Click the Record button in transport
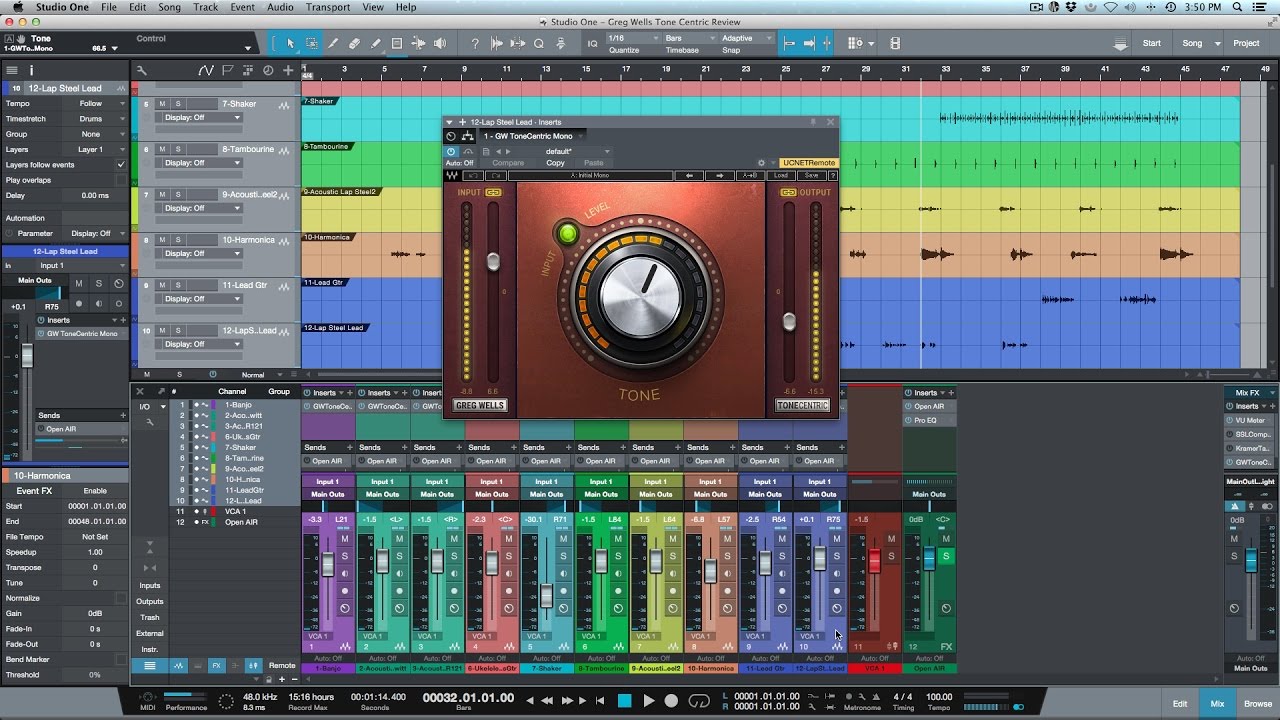Screen dimensions: 1280x720 671,701
